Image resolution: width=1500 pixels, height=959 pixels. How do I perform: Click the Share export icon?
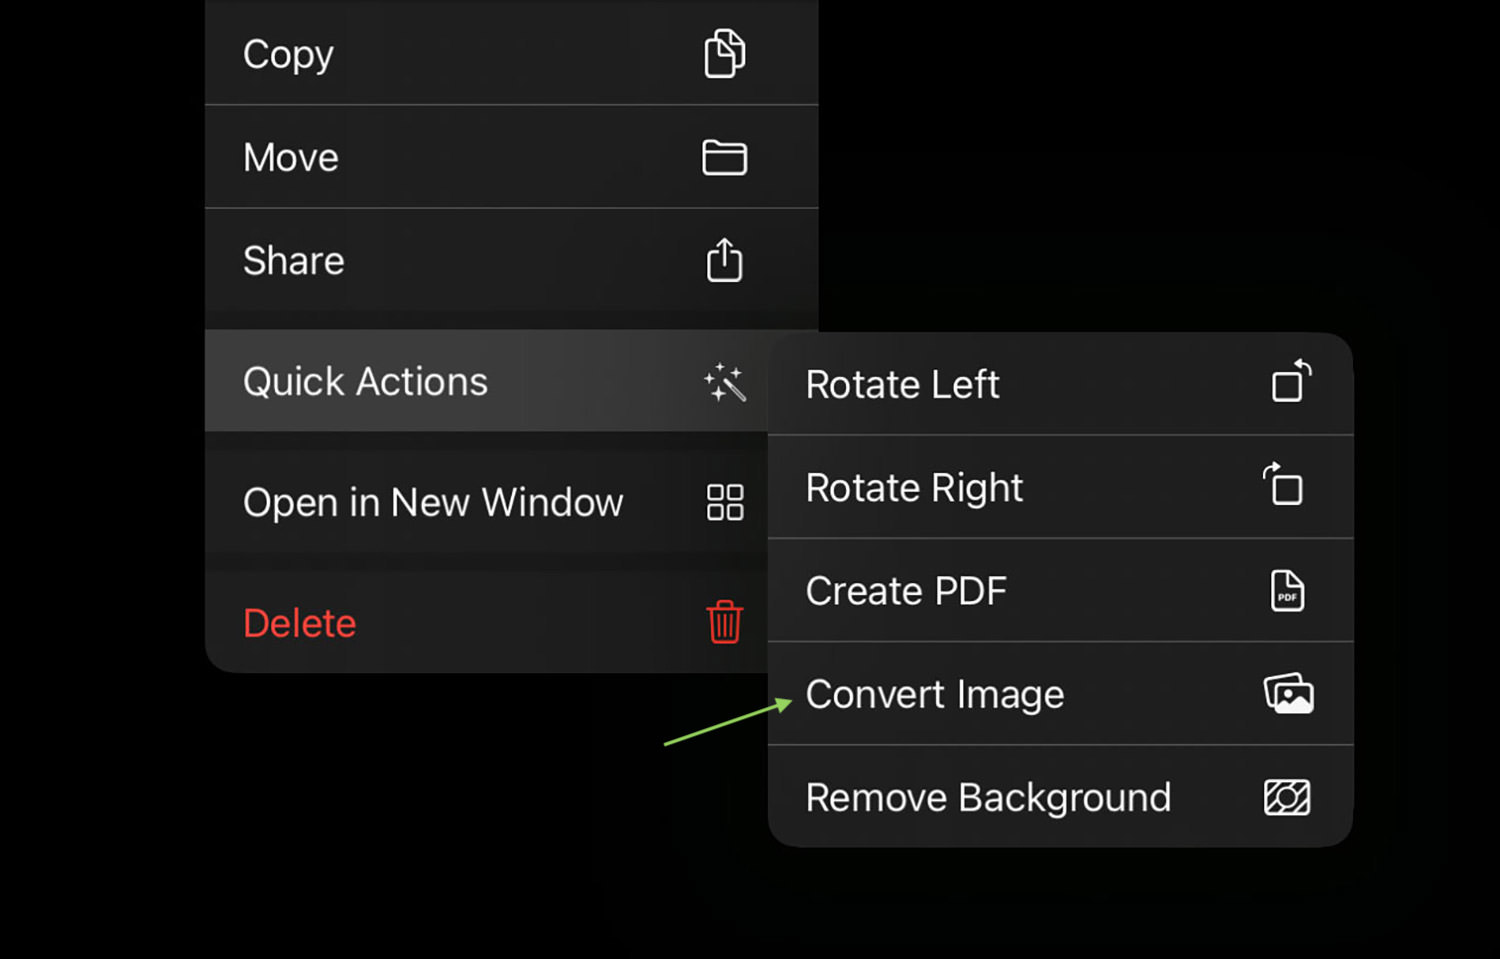[724, 261]
